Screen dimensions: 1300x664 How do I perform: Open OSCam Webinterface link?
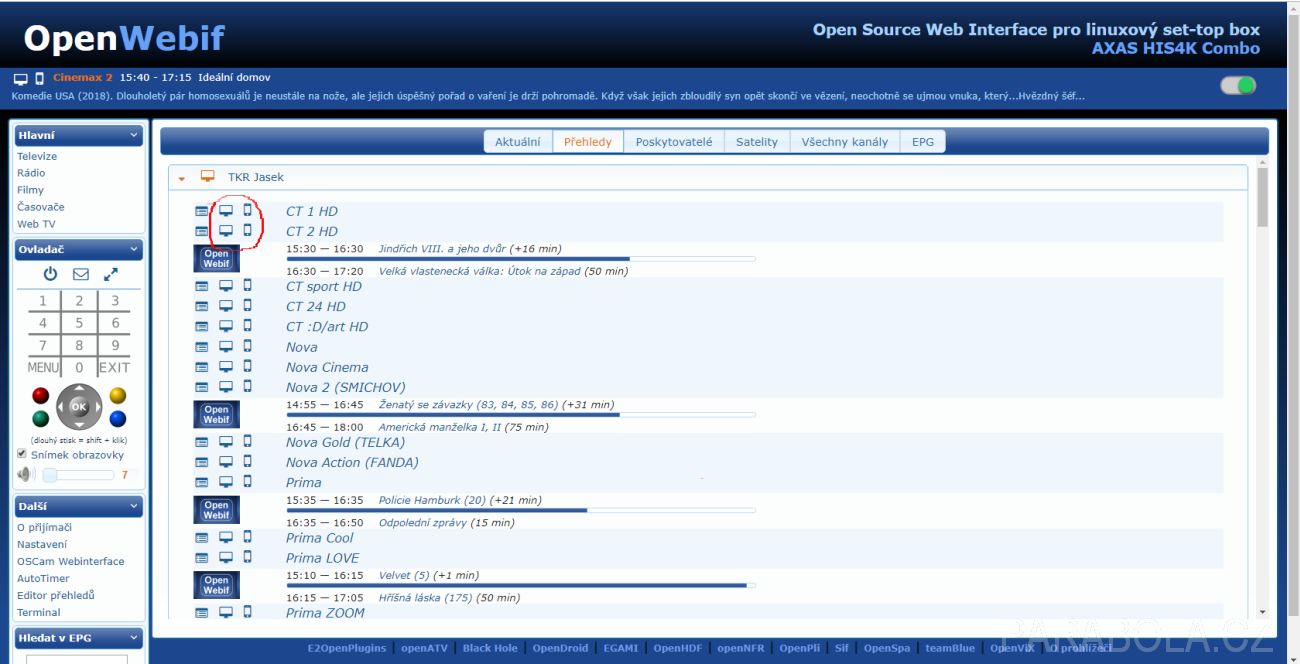click(x=71, y=561)
